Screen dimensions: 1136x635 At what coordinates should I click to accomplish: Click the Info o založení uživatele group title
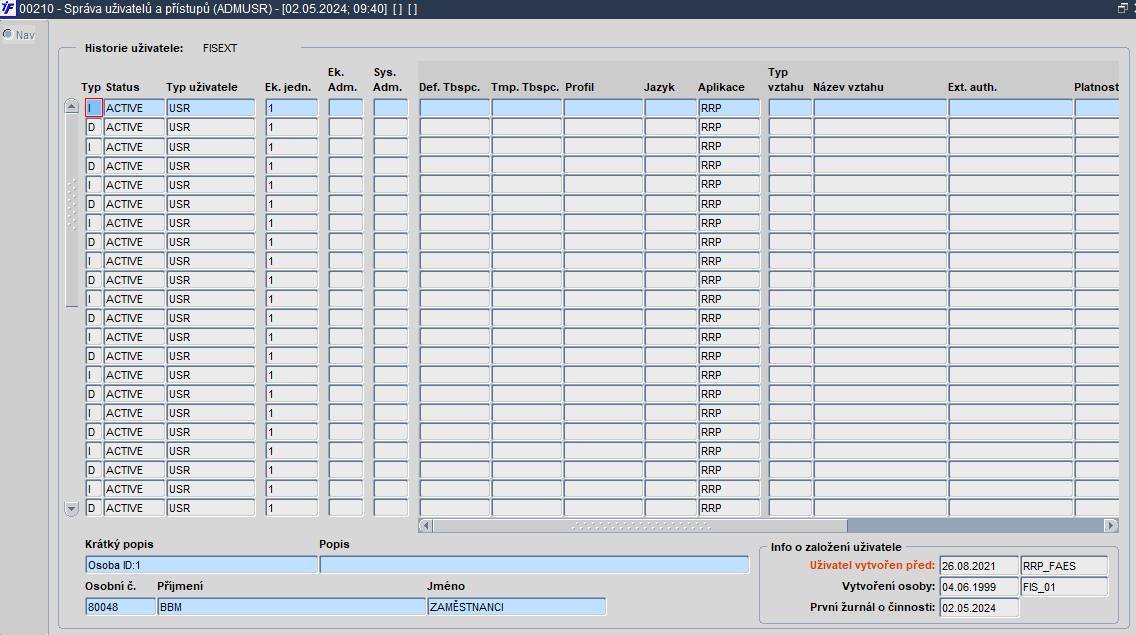point(836,547)
